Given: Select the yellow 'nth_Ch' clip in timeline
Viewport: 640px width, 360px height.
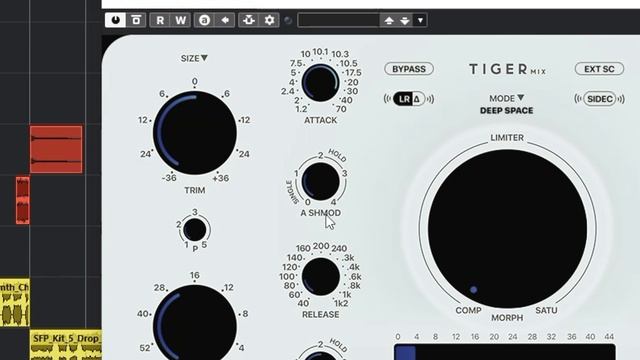Looking at the screenshot, I should (15, 302).
